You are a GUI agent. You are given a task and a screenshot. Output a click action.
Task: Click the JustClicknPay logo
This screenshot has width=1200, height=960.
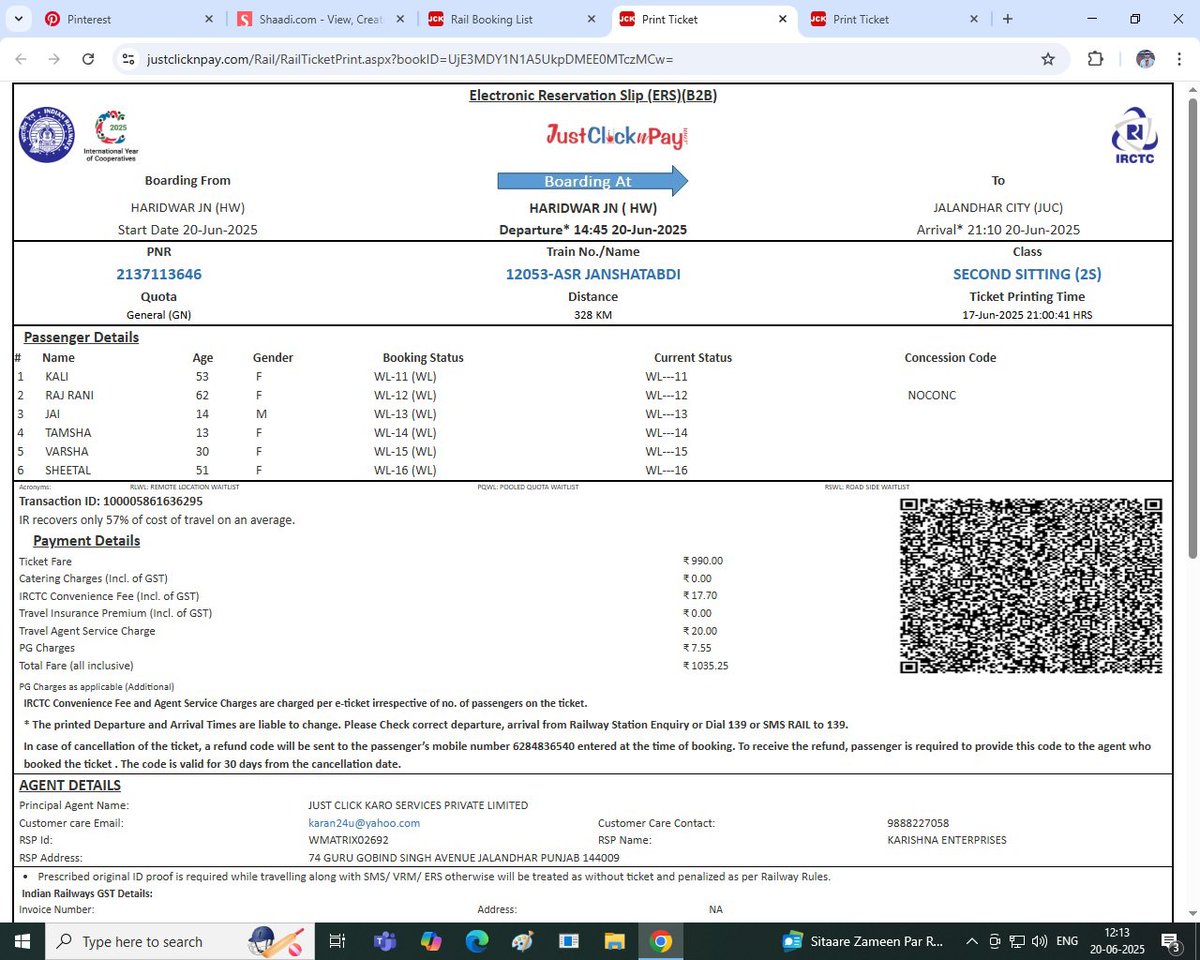pyautogui.click(x=617, y=135)
